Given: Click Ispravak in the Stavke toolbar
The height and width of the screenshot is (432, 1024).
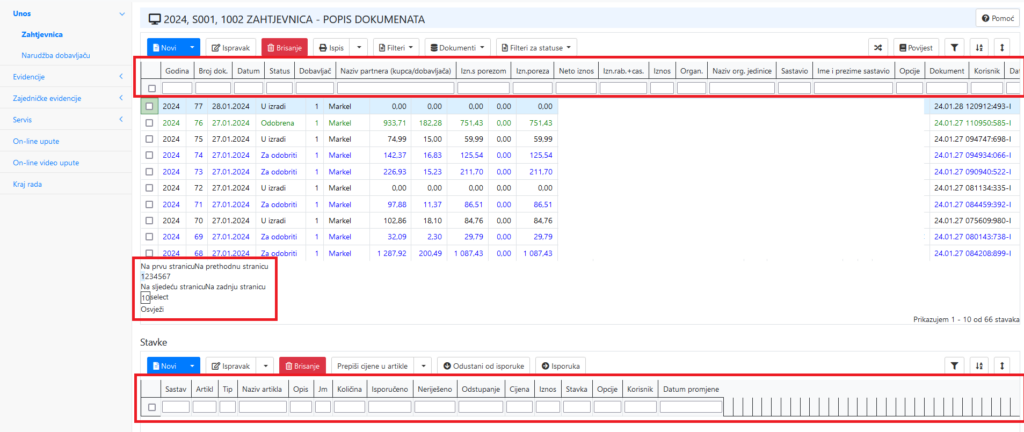Looking at the screenshot, I should pyautogui.click(x=231, y=365).
